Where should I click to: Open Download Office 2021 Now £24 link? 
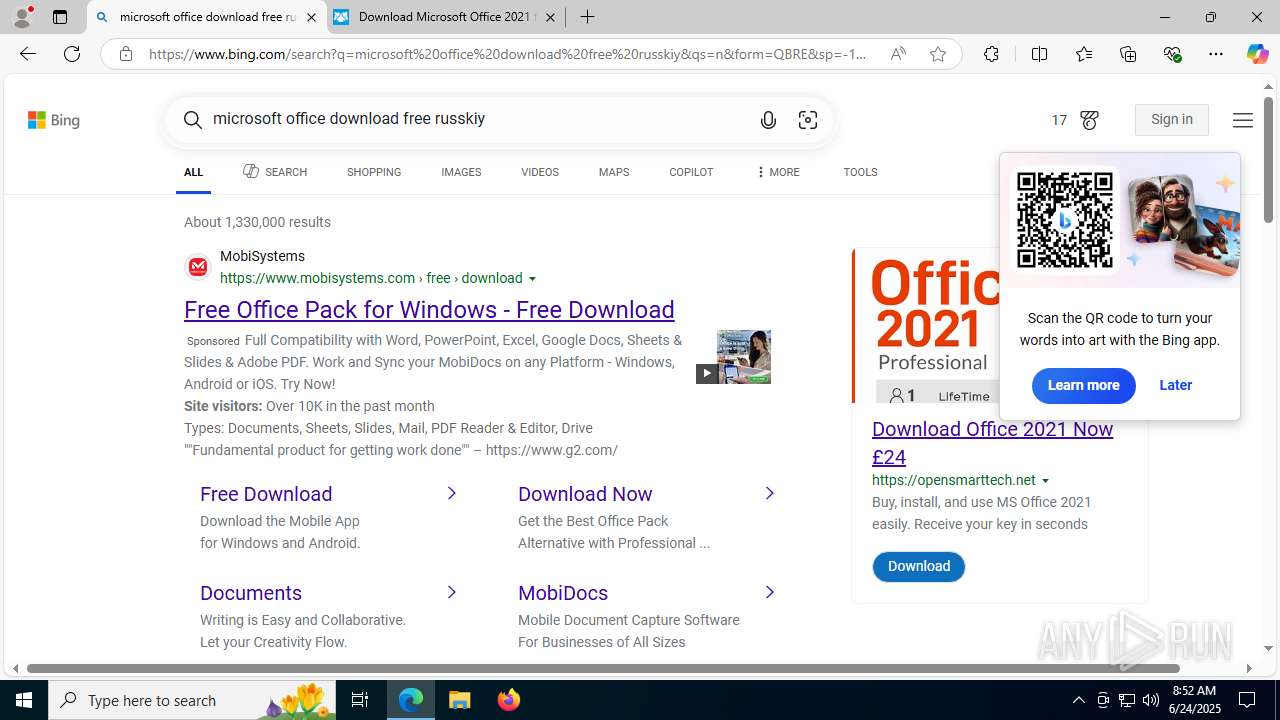992,443
